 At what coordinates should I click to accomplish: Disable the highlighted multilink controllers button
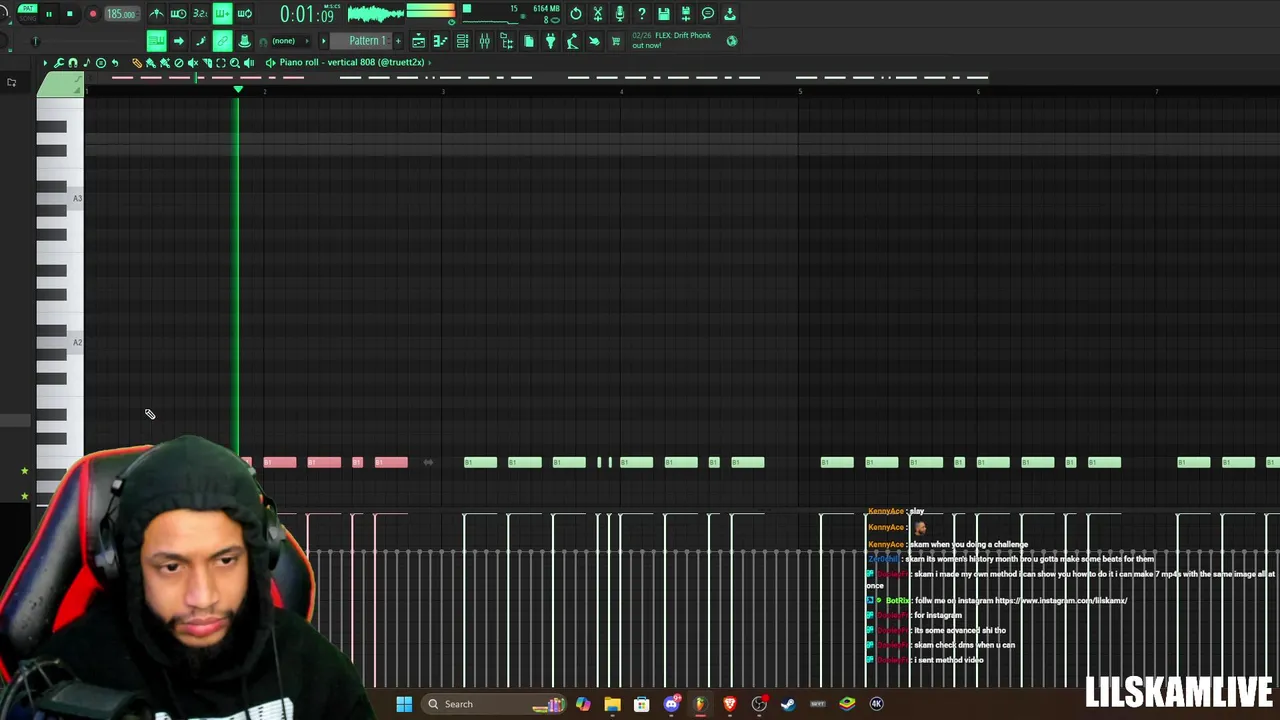tap(222, 41)
